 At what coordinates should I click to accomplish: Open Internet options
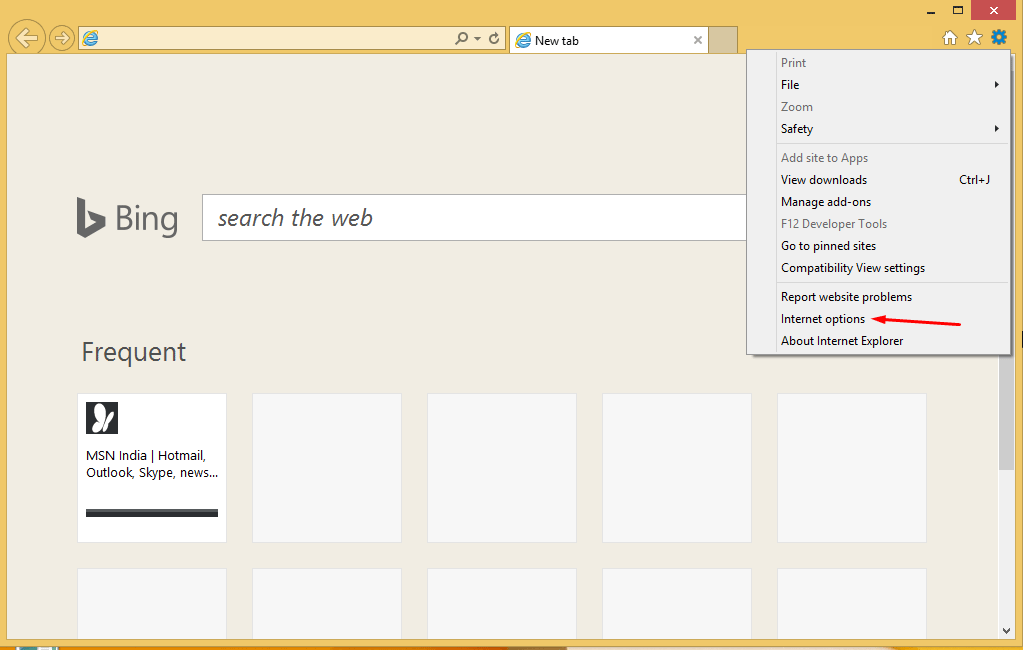click(892, 319)
